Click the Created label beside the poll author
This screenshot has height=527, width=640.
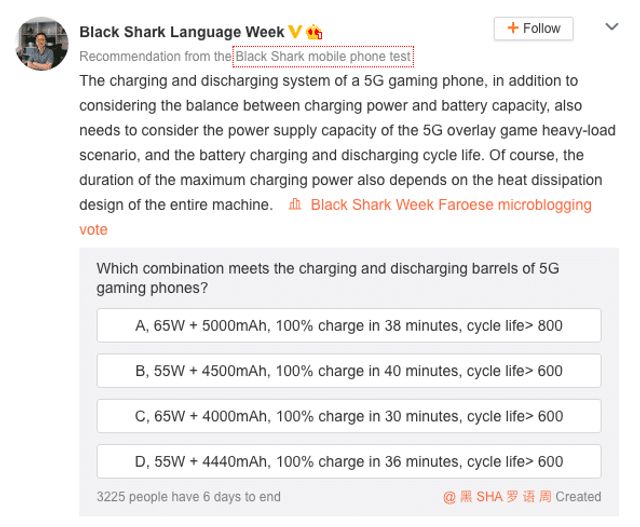(579, 496)
